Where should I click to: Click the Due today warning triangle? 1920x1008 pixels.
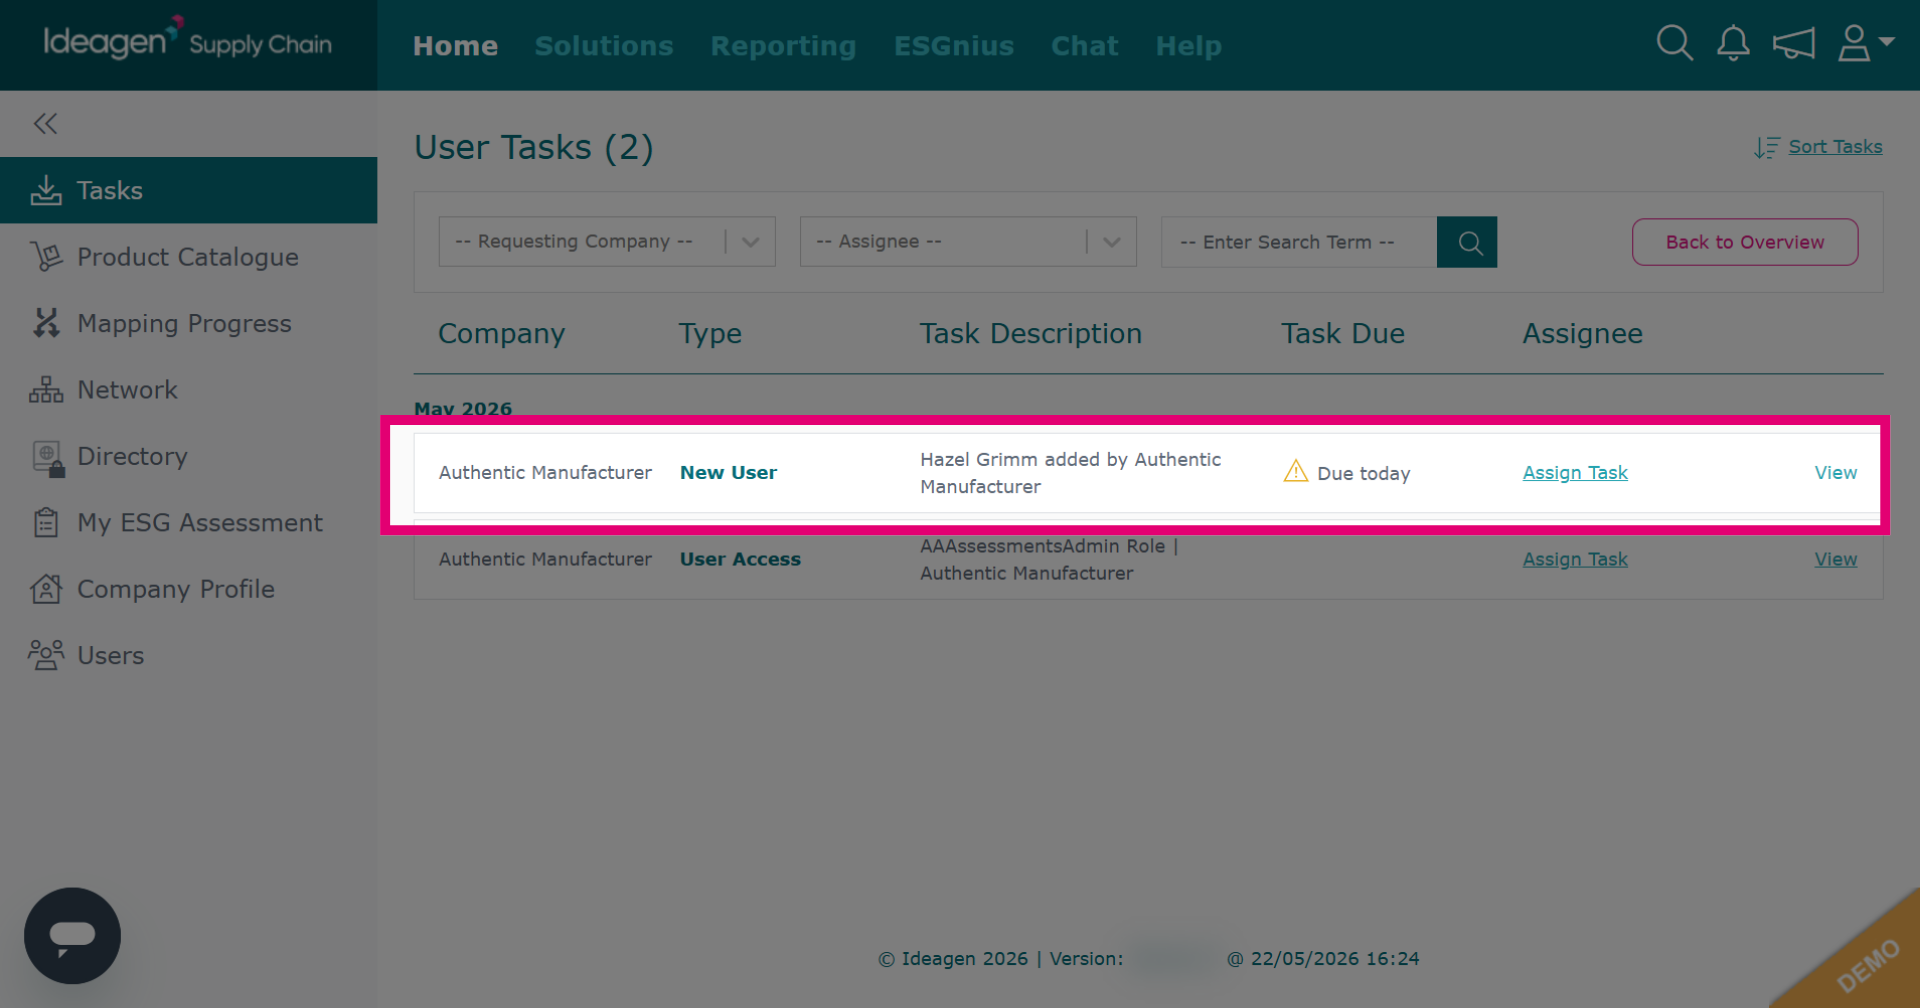(1296, 471)
